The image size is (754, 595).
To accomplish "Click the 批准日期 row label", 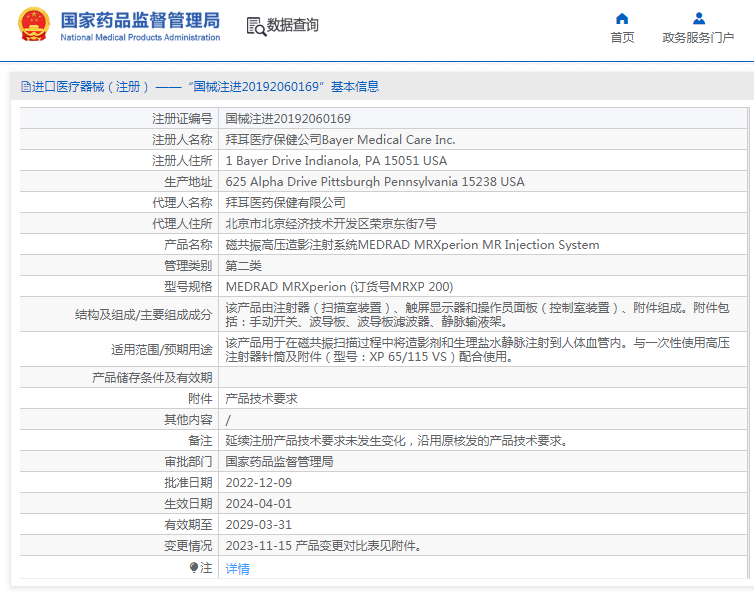I will tap(188, 482).
